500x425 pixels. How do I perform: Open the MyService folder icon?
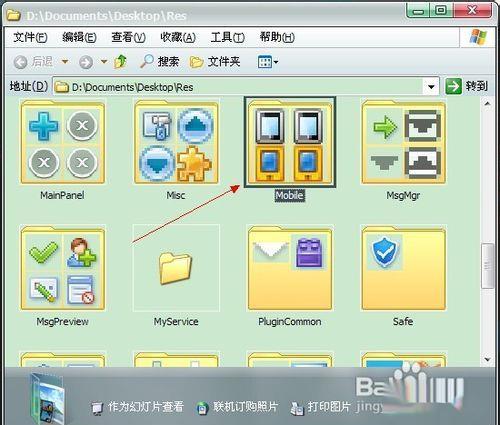pyautogui.click(x=176, y=268)
